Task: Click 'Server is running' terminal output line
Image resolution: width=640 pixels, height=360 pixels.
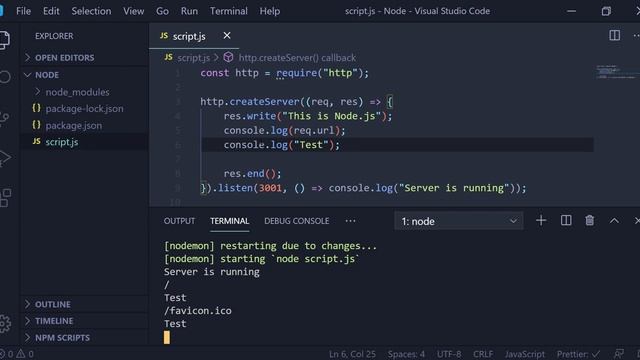Action: 211,272
